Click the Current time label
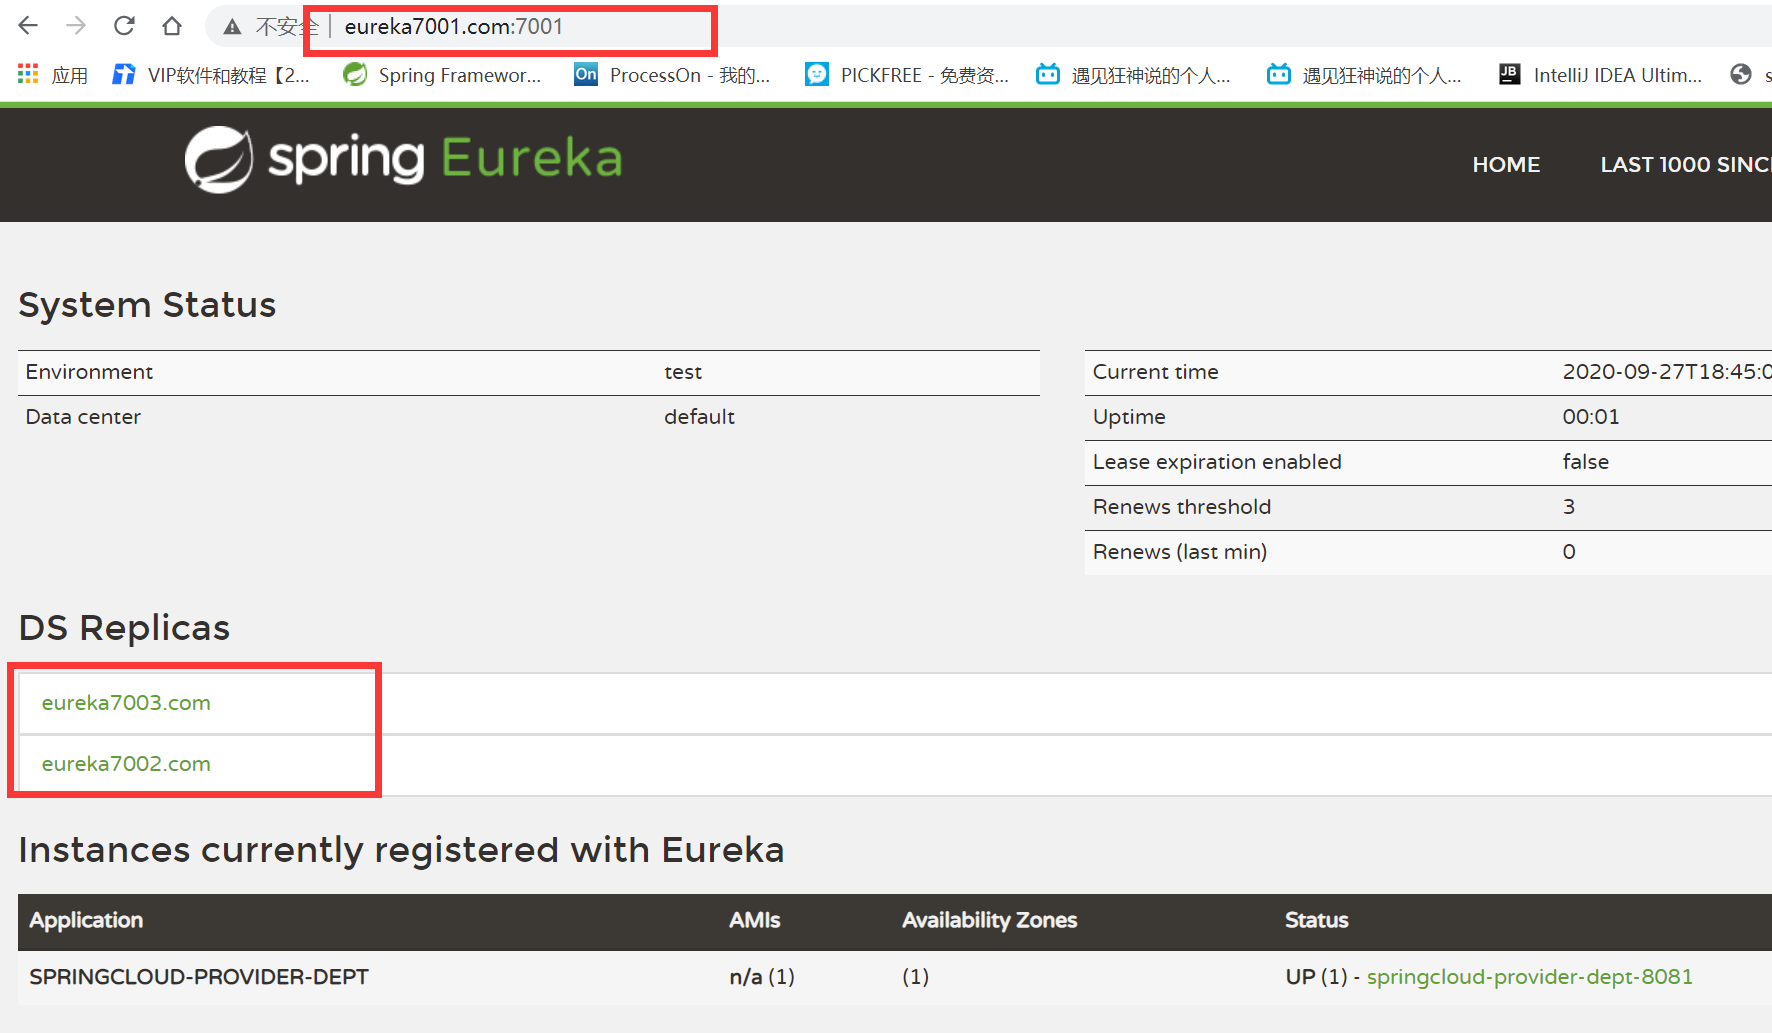The image size is (1772, 1033). point(1155,372)
